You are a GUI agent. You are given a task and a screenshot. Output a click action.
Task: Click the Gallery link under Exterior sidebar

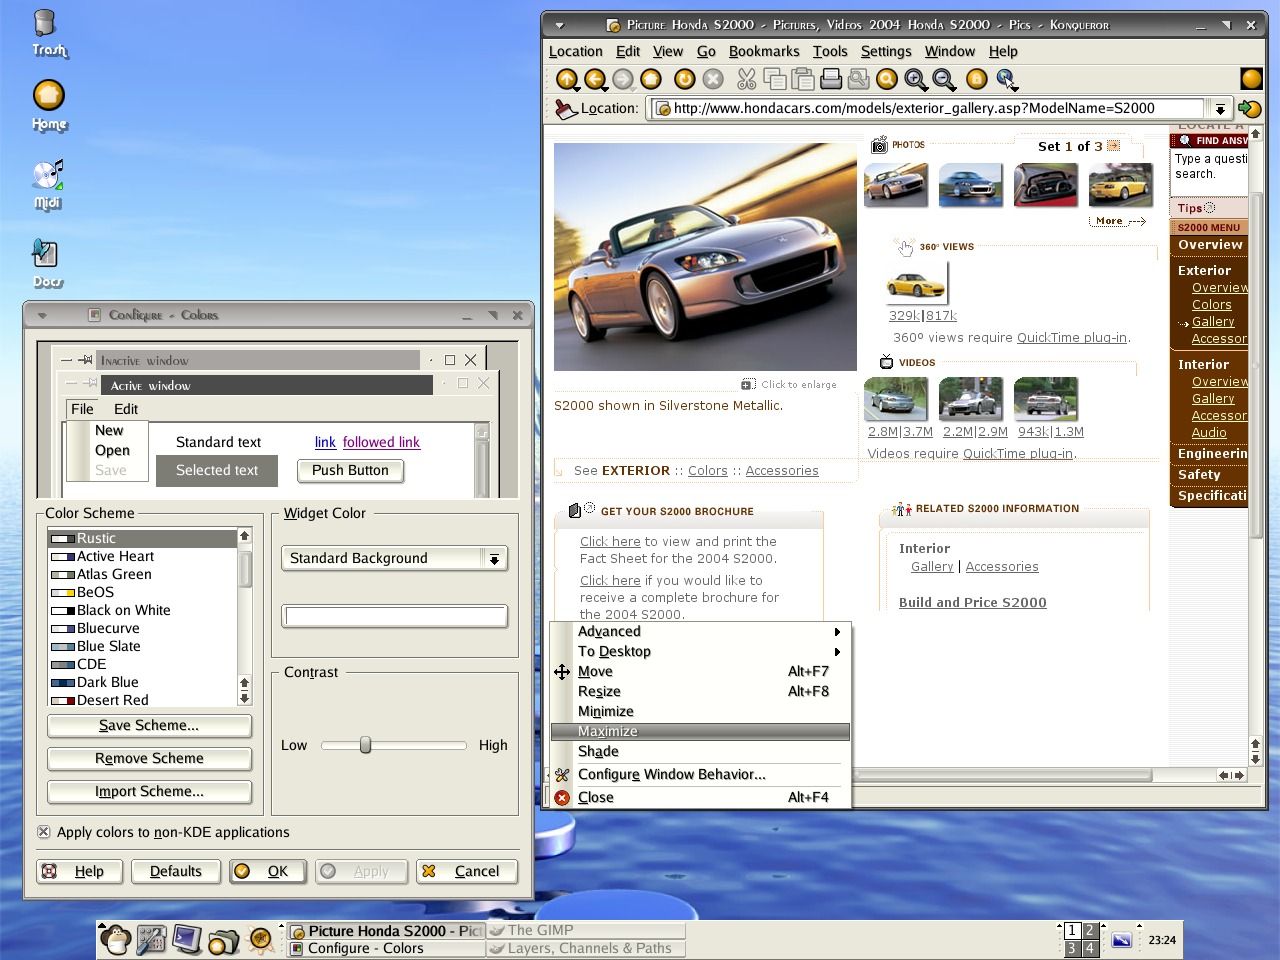(x=1213, y=322)
